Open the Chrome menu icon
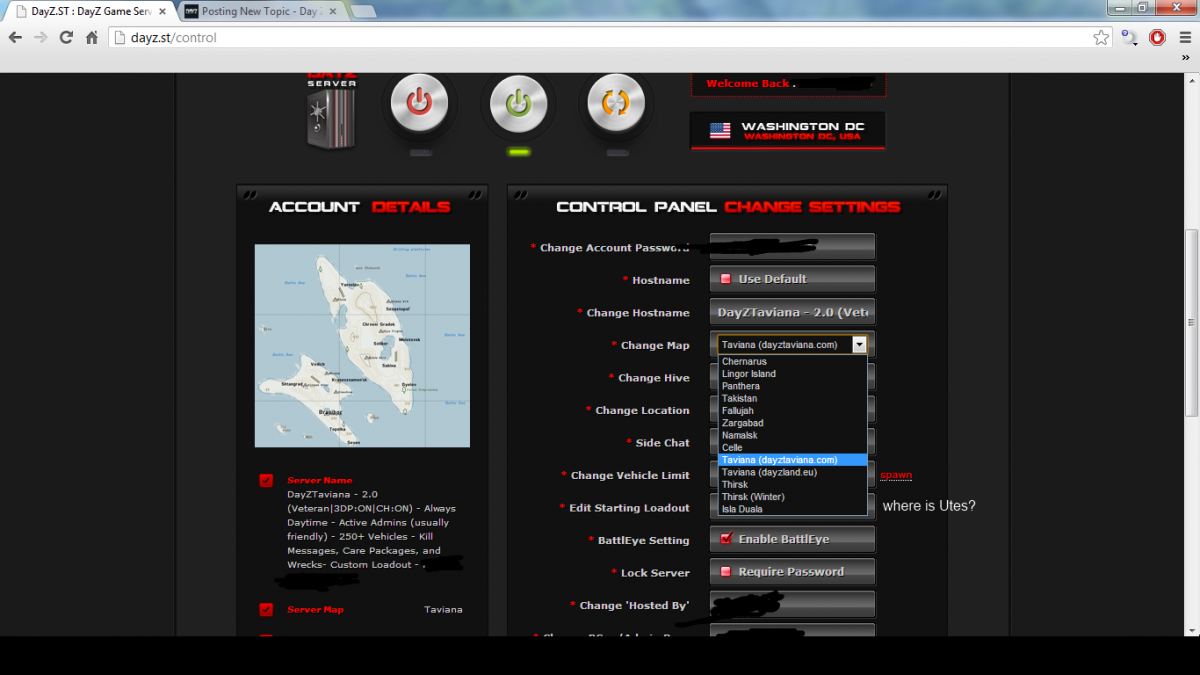This screenshot has width=1200, height=675. coord(1184,38)
